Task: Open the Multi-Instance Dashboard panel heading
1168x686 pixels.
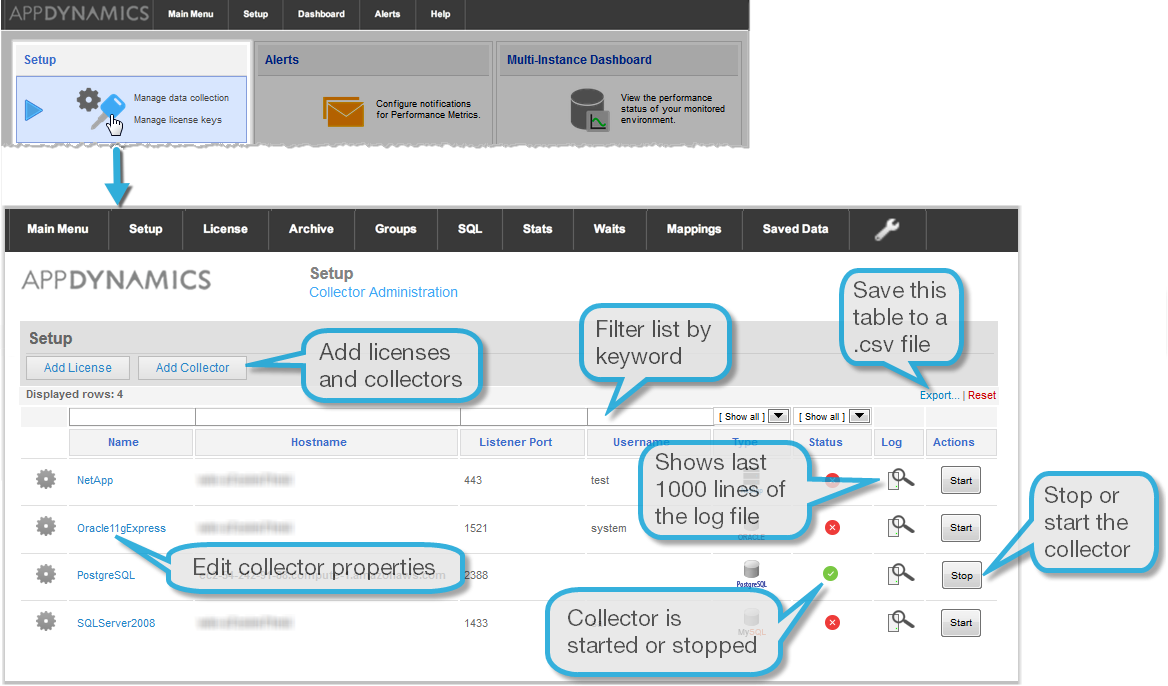Action: [579, 60]
